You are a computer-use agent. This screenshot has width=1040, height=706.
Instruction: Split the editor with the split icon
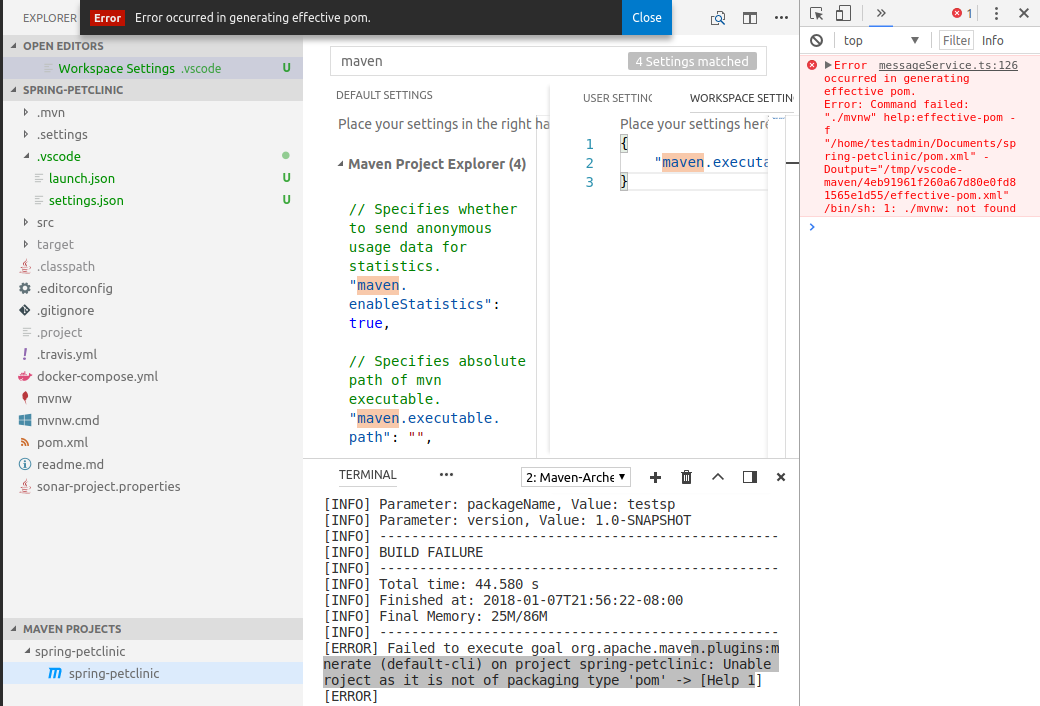tap(750, 18)
